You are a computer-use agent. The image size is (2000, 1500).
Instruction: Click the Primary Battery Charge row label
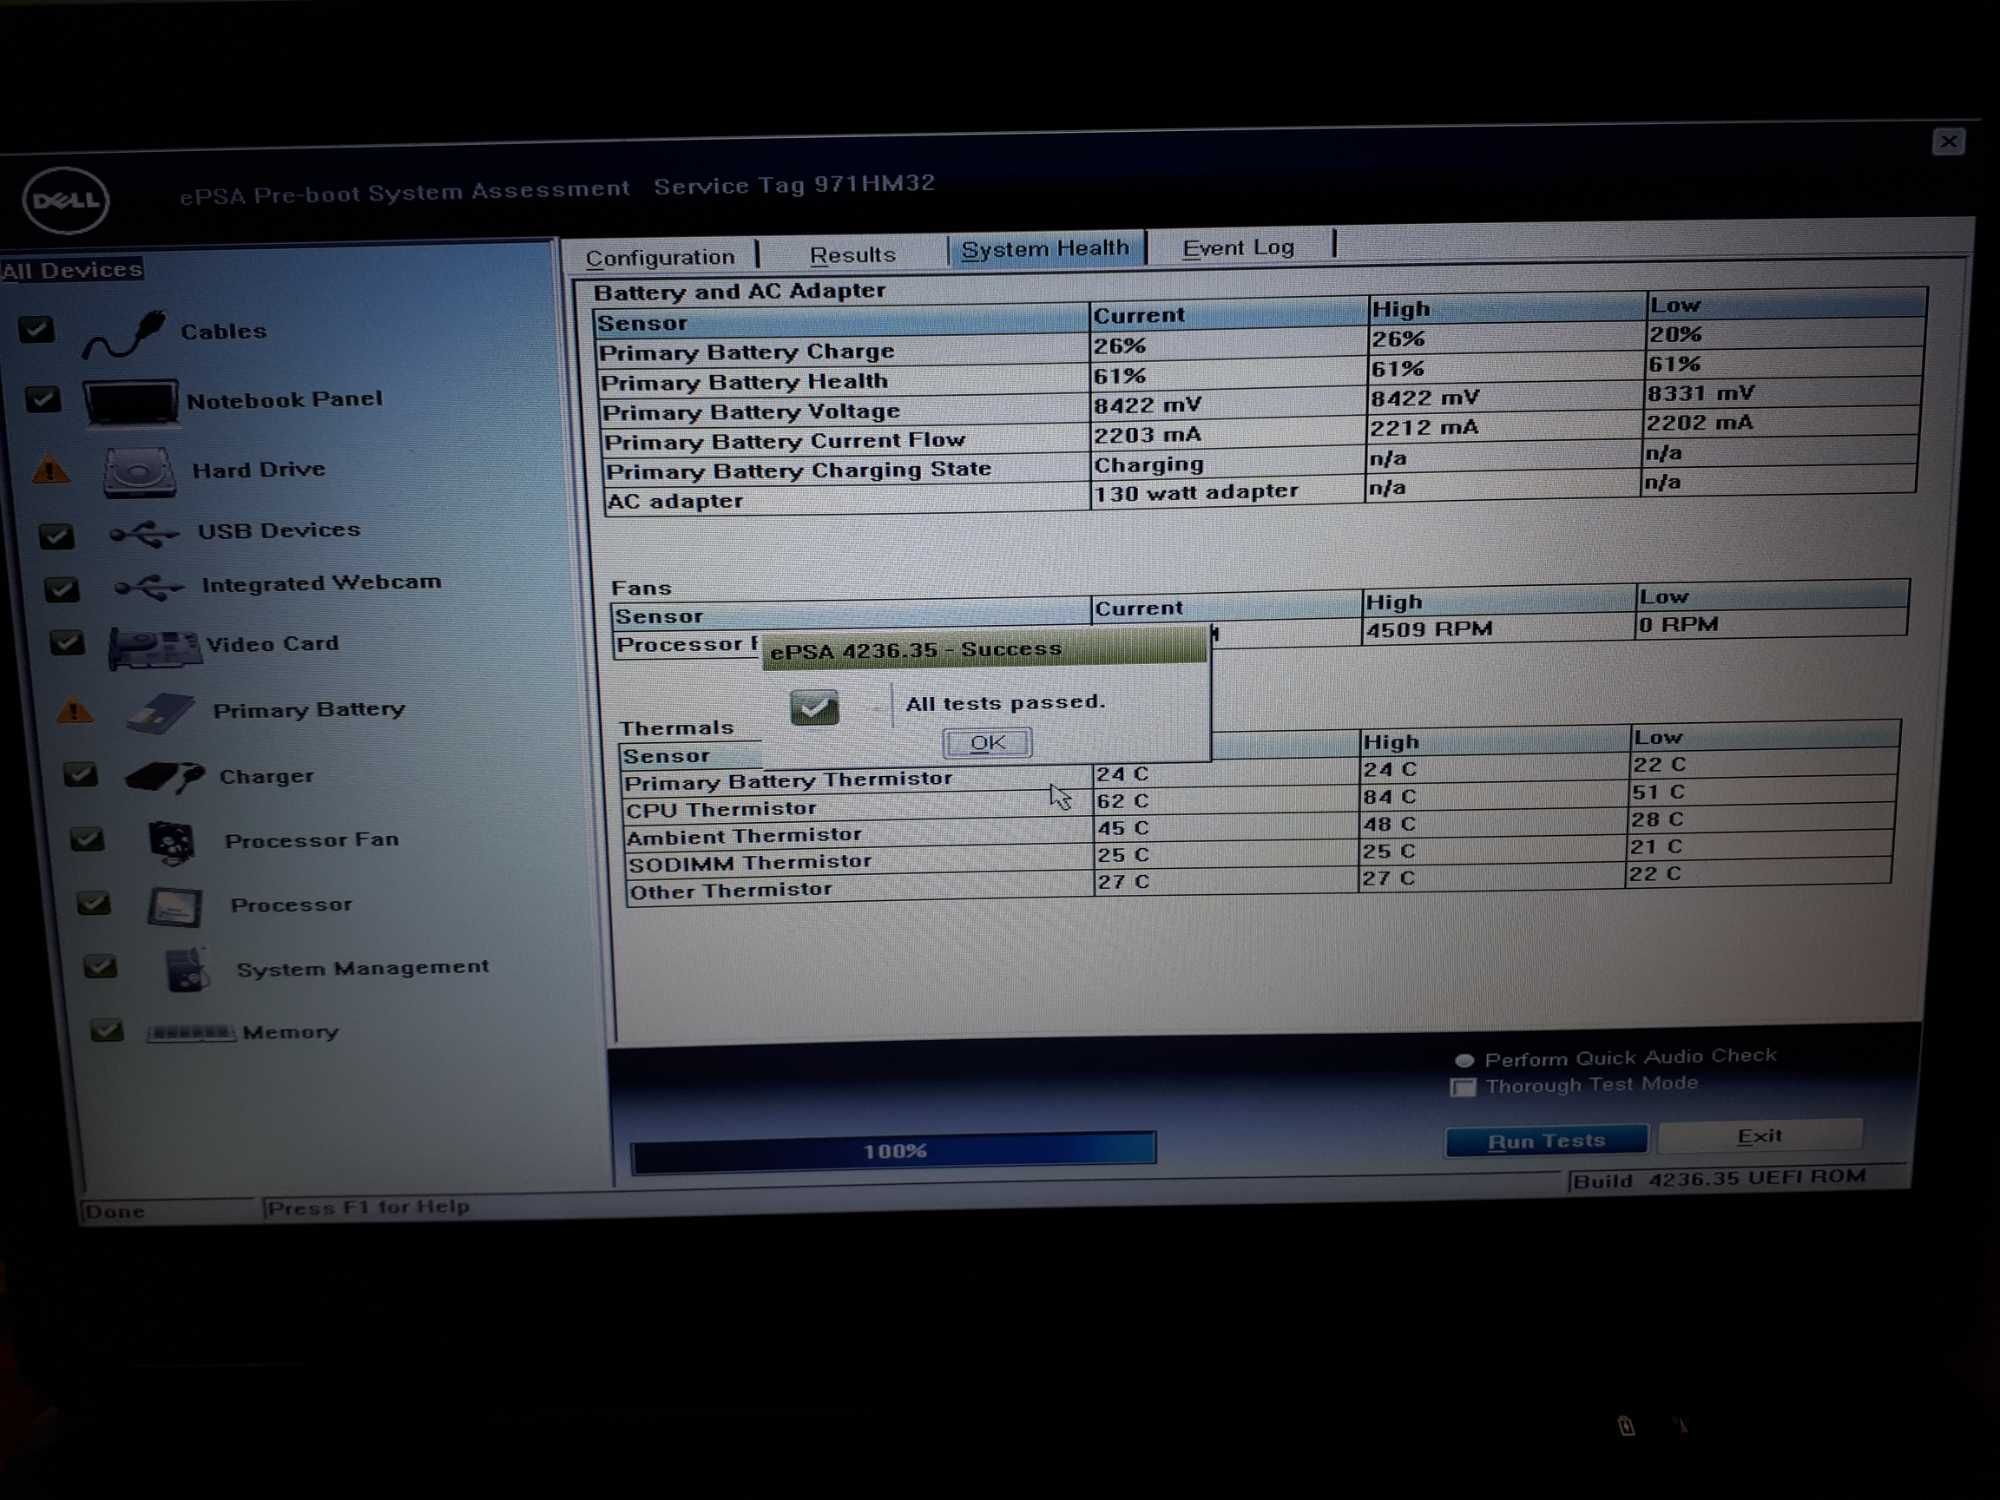747,352
